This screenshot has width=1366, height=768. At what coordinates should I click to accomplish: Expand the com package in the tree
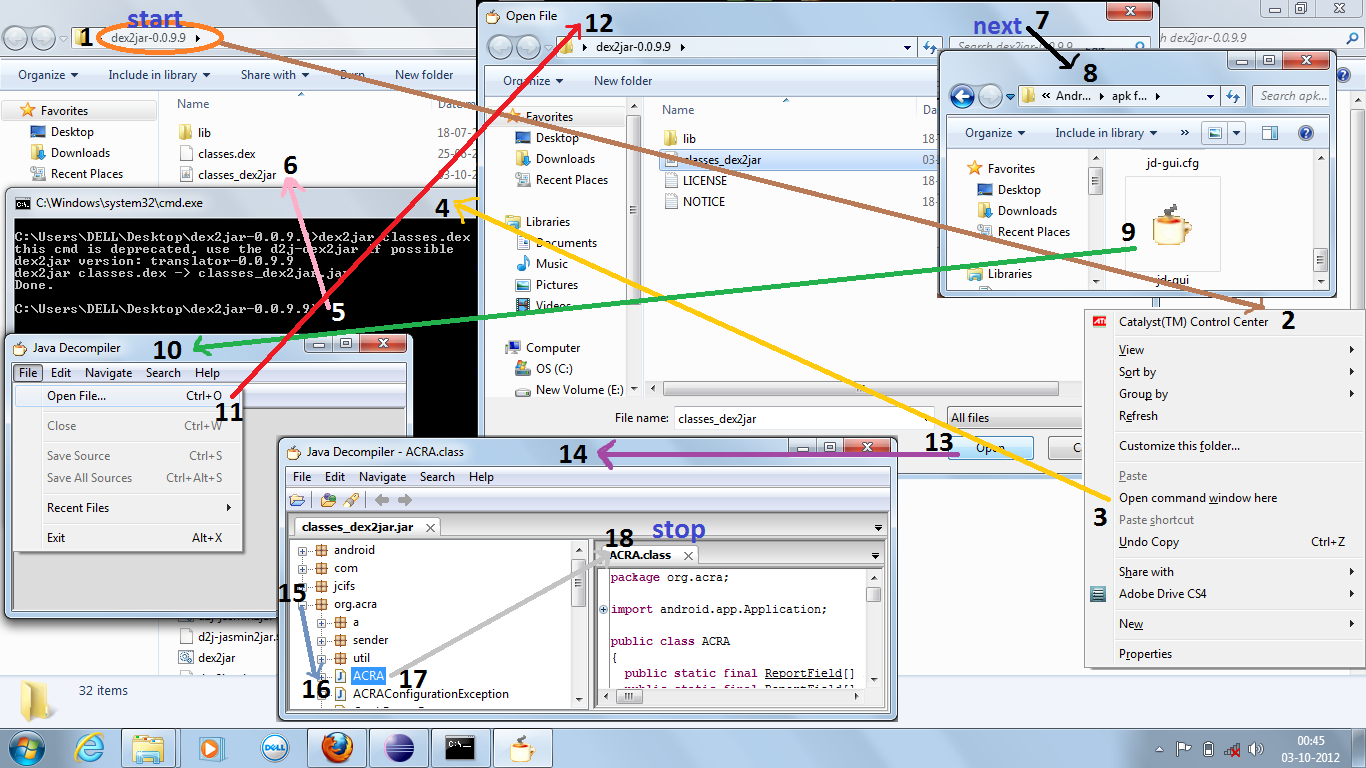pyautogui.click(x=303, y=568)
